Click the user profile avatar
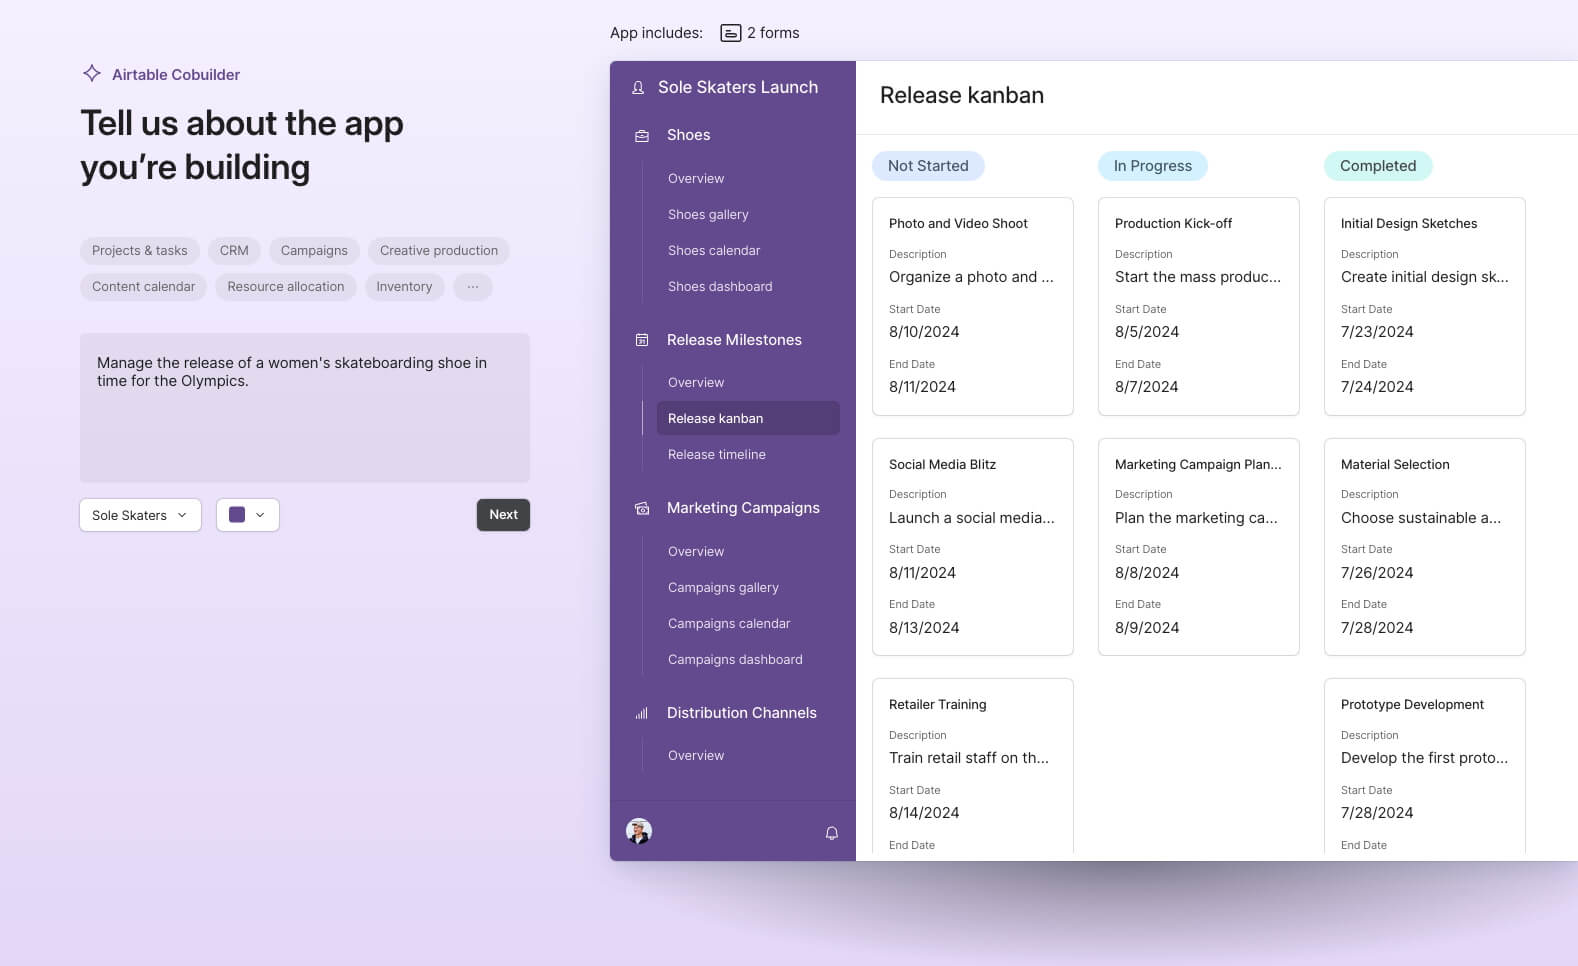1578x966 pixels. coord(639,831)
